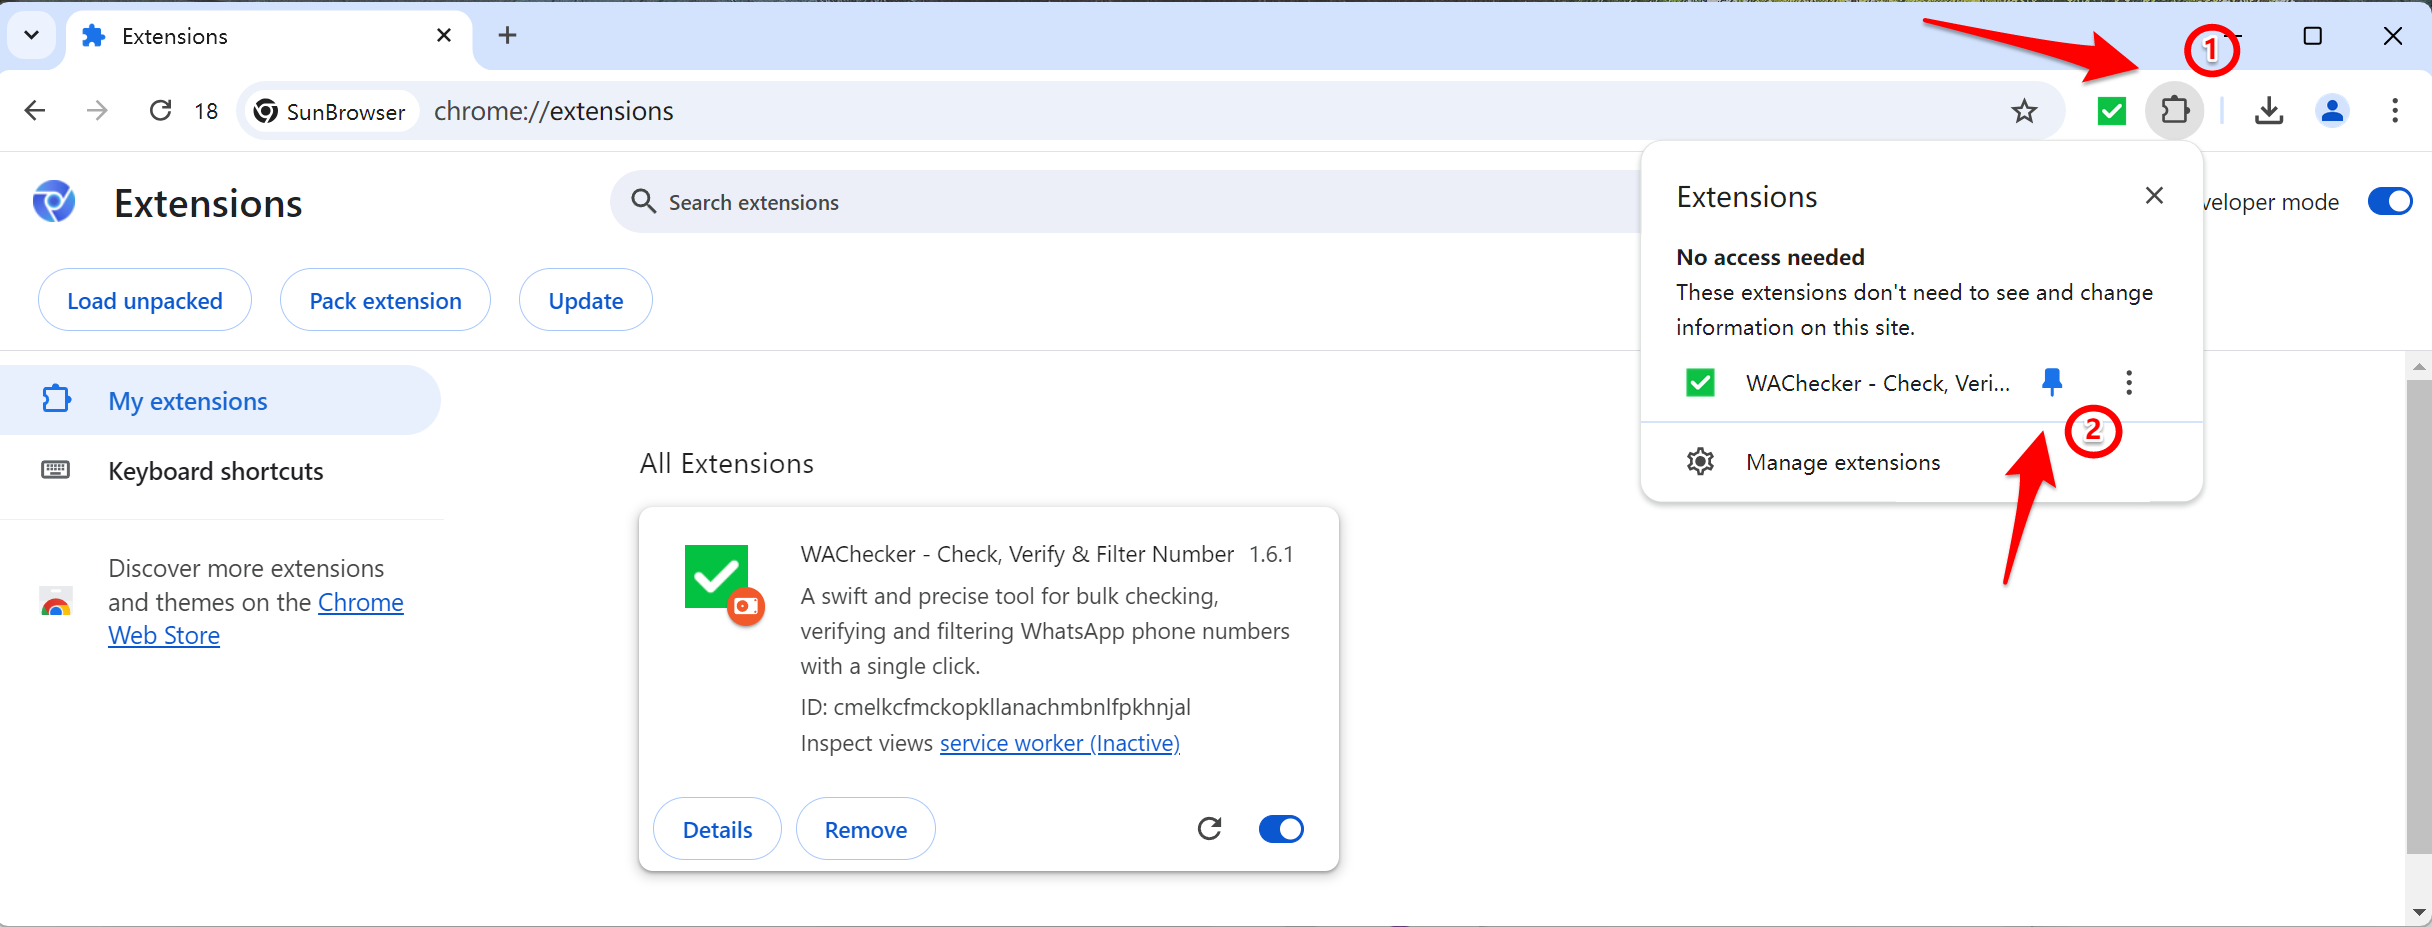This screenshot has height=927, width=2432.
Task: Reload the page with the refresh icon
Action: [160, 110]
